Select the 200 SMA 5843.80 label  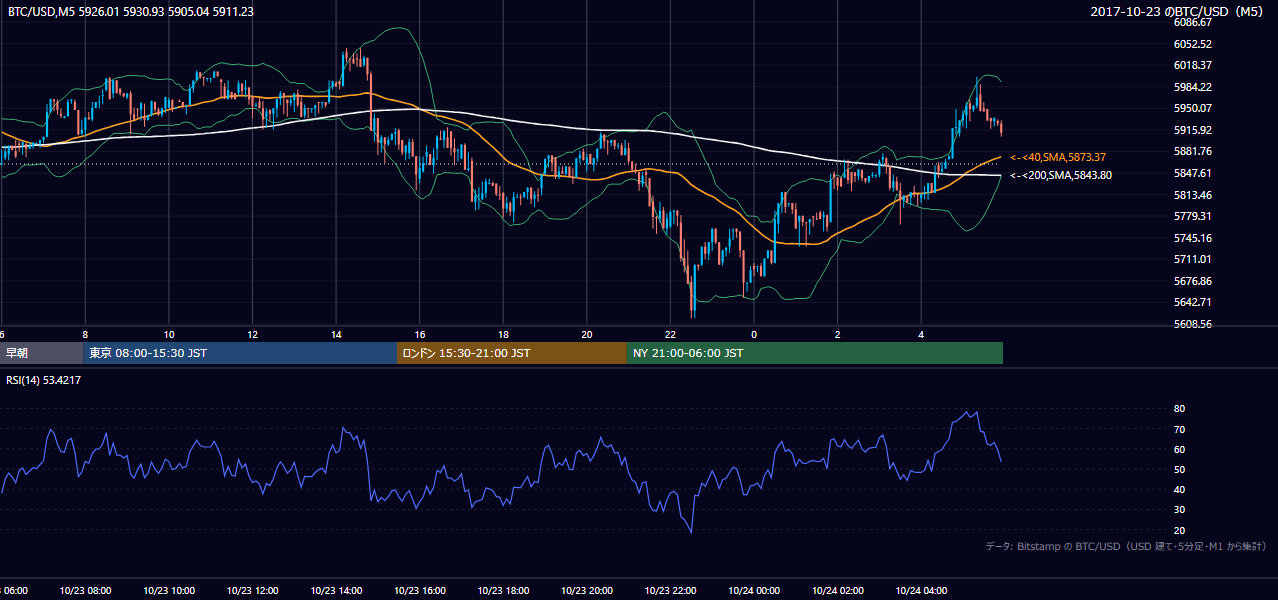[x=1061, y=175]
